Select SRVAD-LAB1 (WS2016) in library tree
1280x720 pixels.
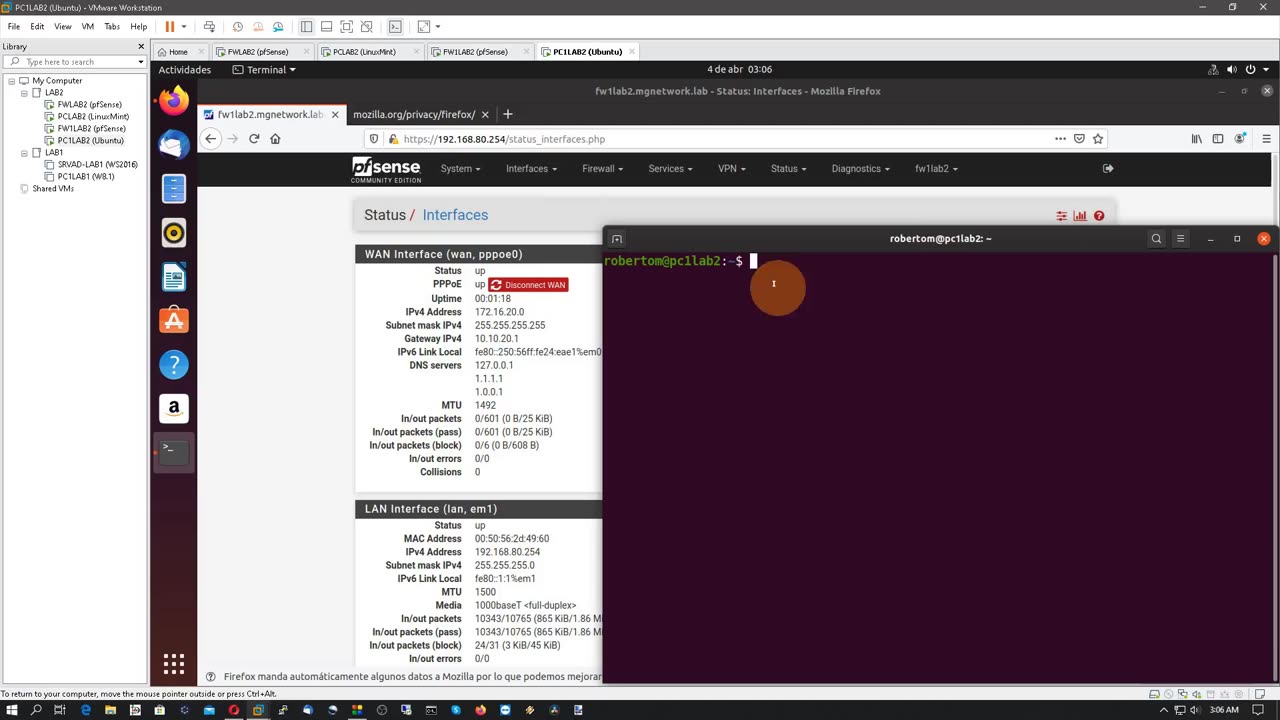[97, 165]
